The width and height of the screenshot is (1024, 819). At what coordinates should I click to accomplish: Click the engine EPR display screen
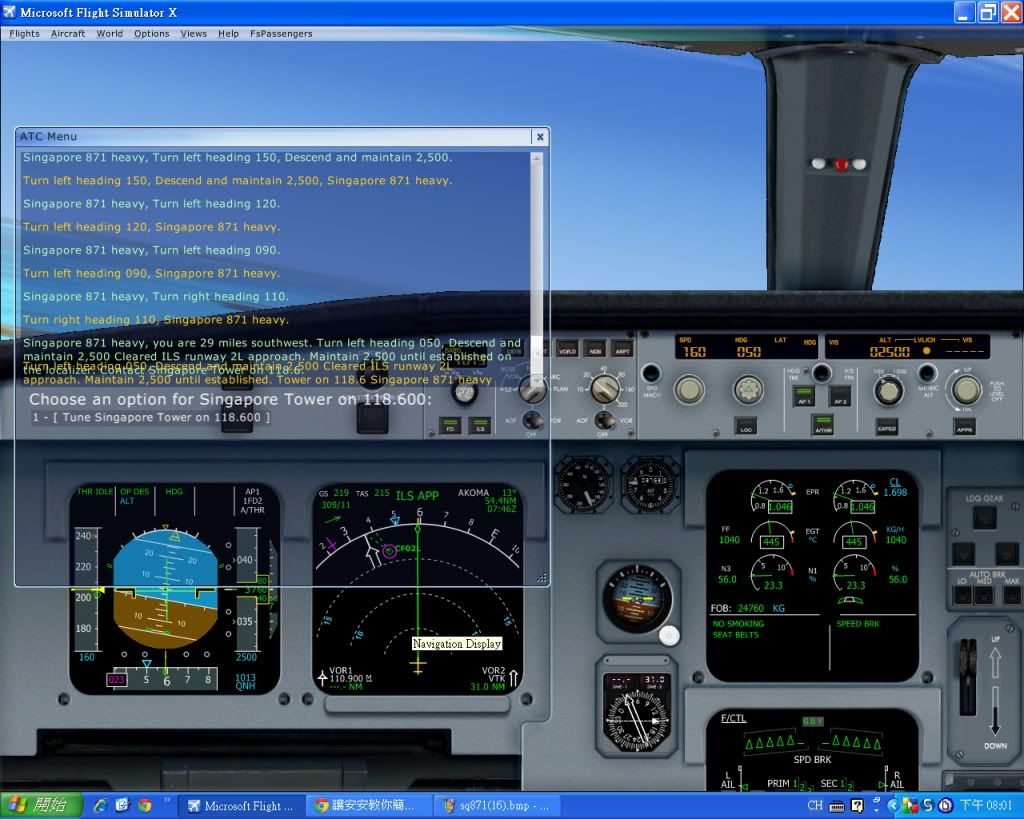click(812, 575)
